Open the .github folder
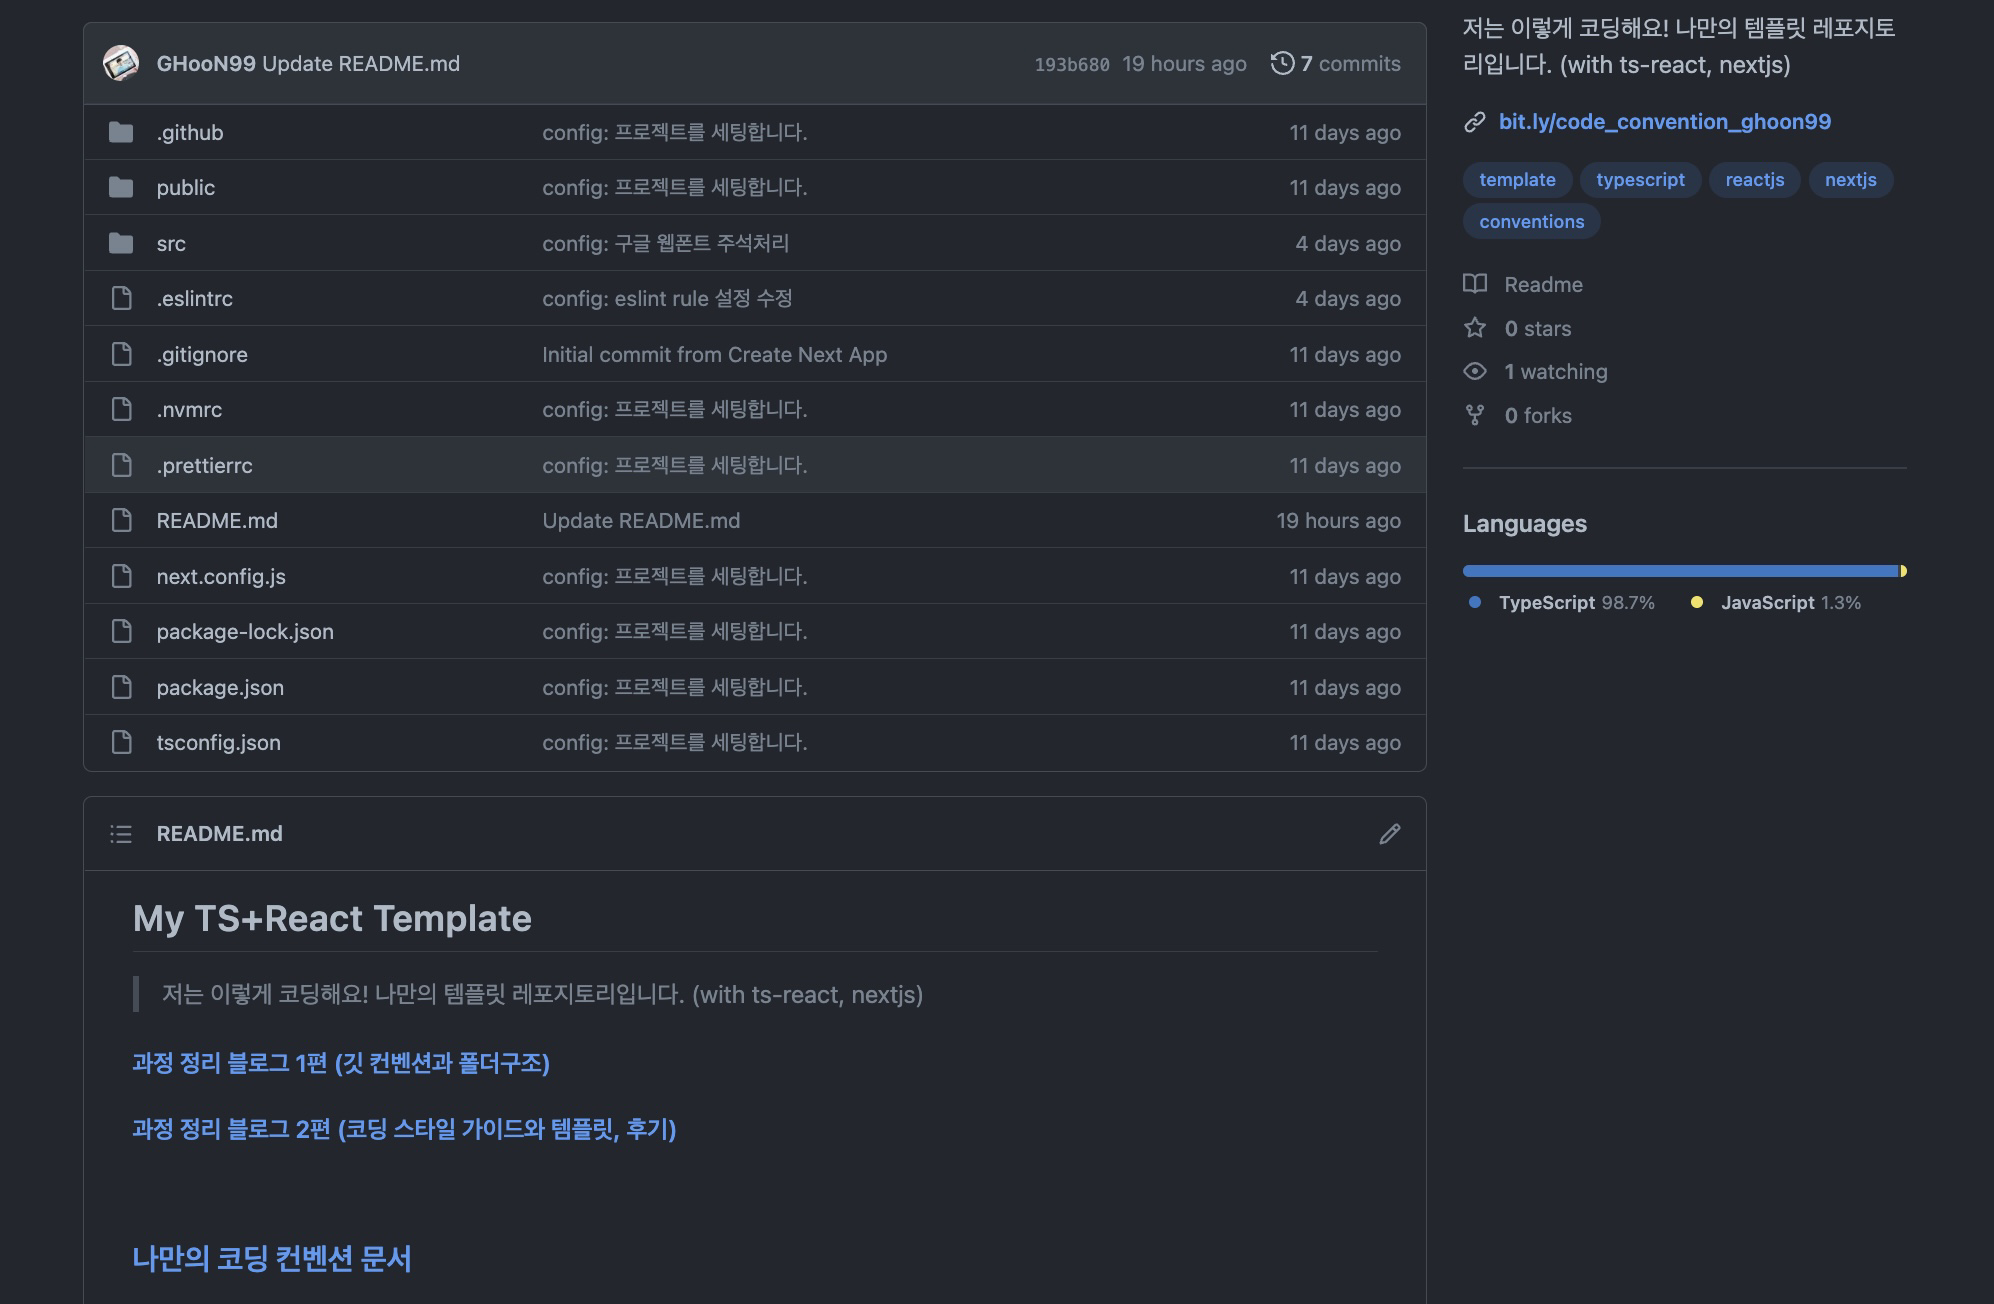This screenshot has width=1994, height=1304. [189, 132]
